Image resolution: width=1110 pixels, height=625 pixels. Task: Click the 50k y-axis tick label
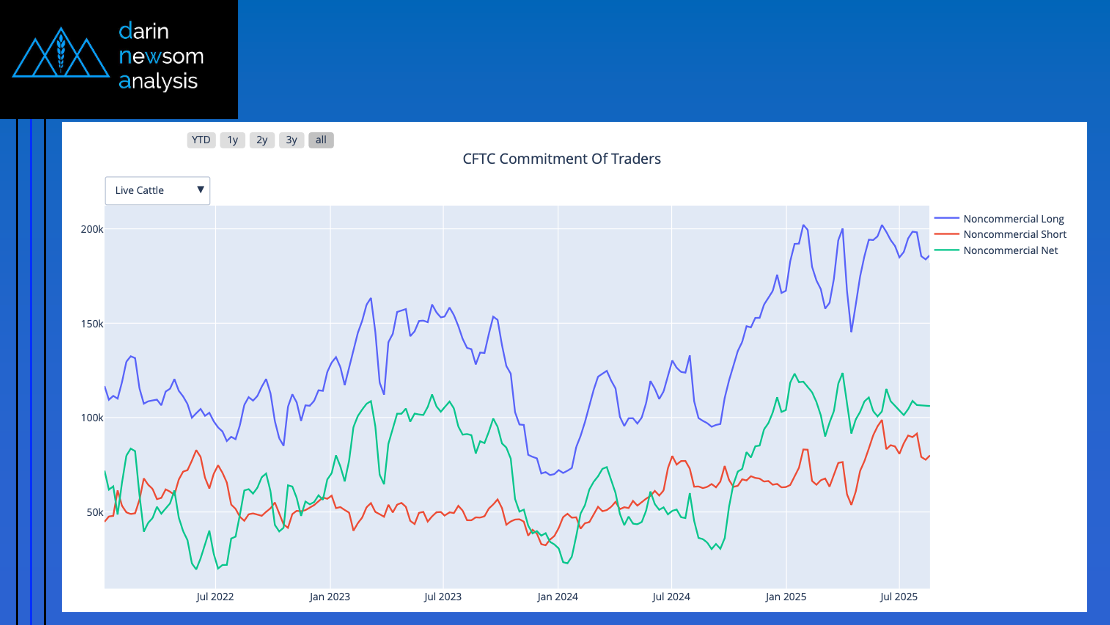pos(94,512)
